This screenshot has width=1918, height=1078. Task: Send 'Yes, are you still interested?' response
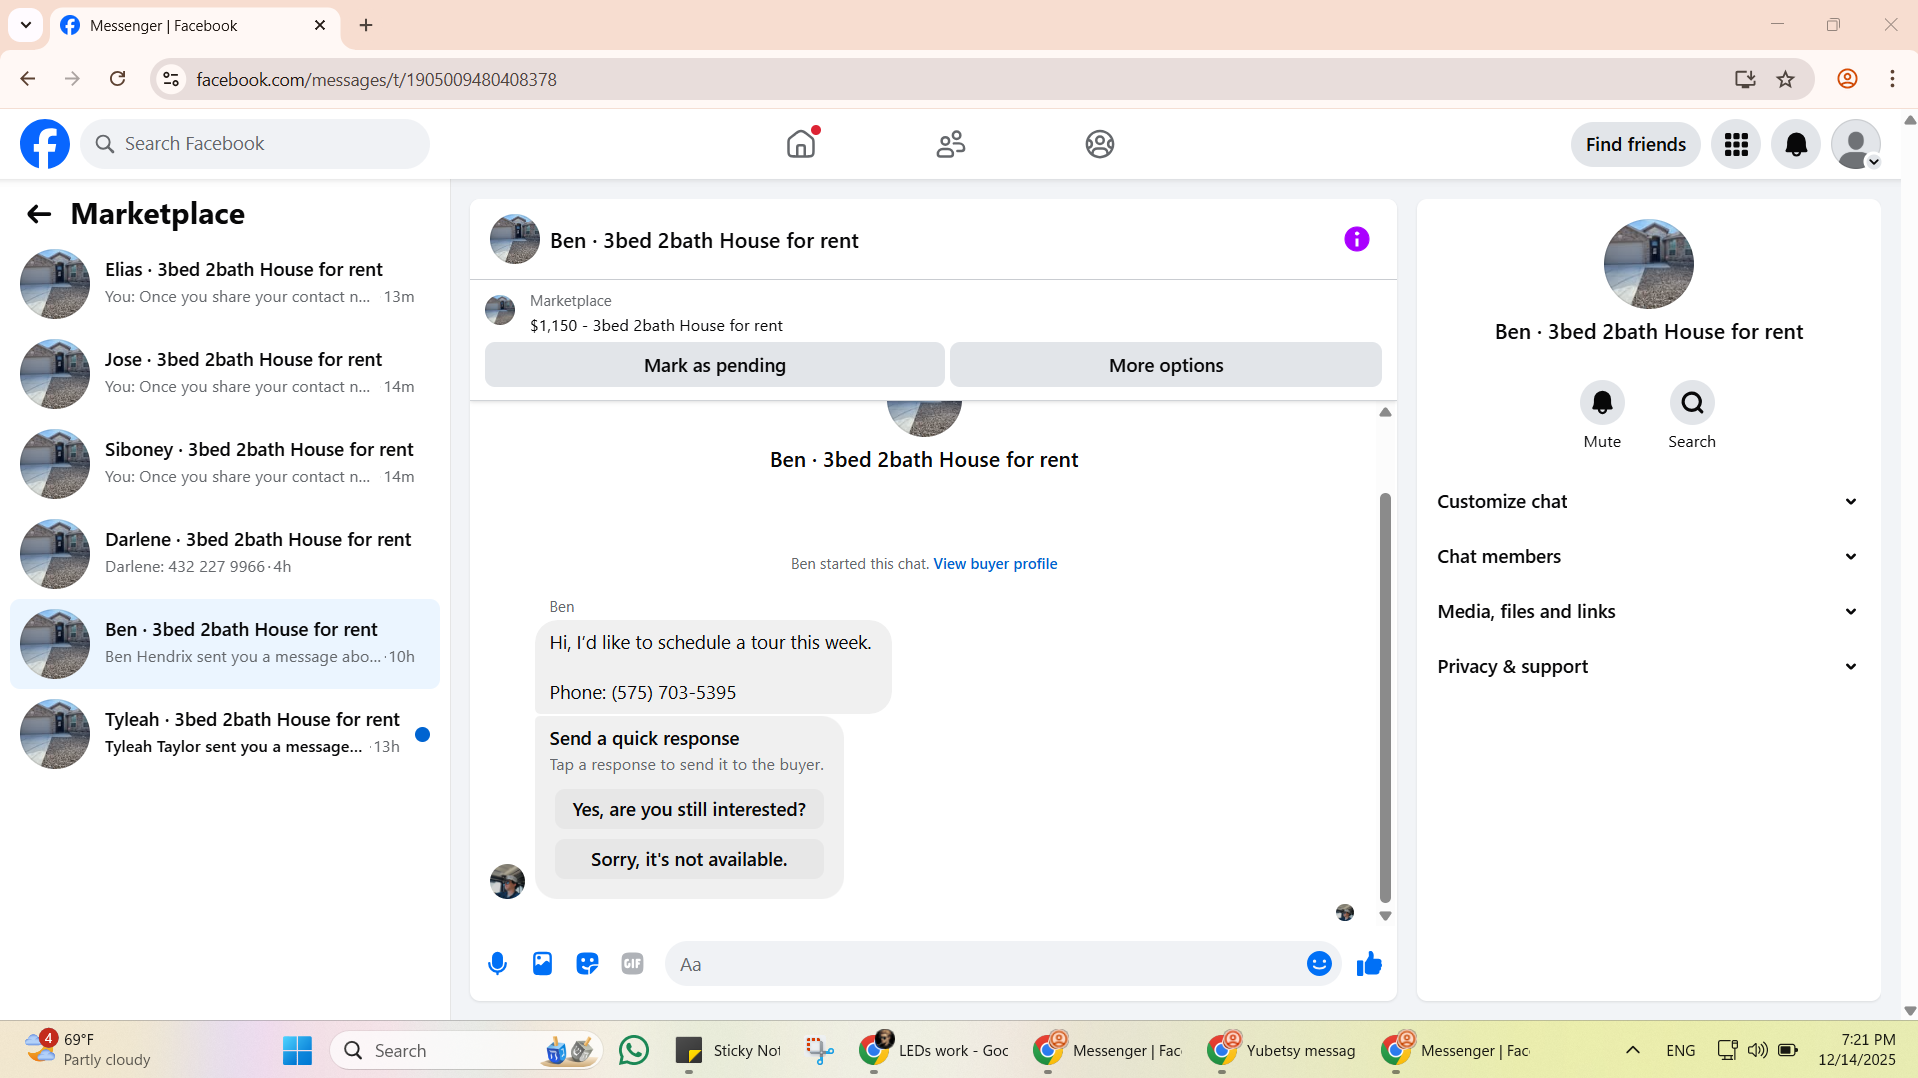click(x=689, y=809)
